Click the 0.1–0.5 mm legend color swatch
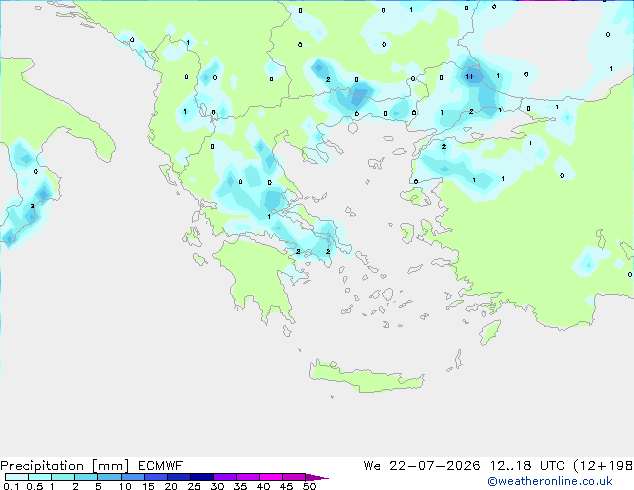Viewport: 634px width, 490px height. [17, 477]
